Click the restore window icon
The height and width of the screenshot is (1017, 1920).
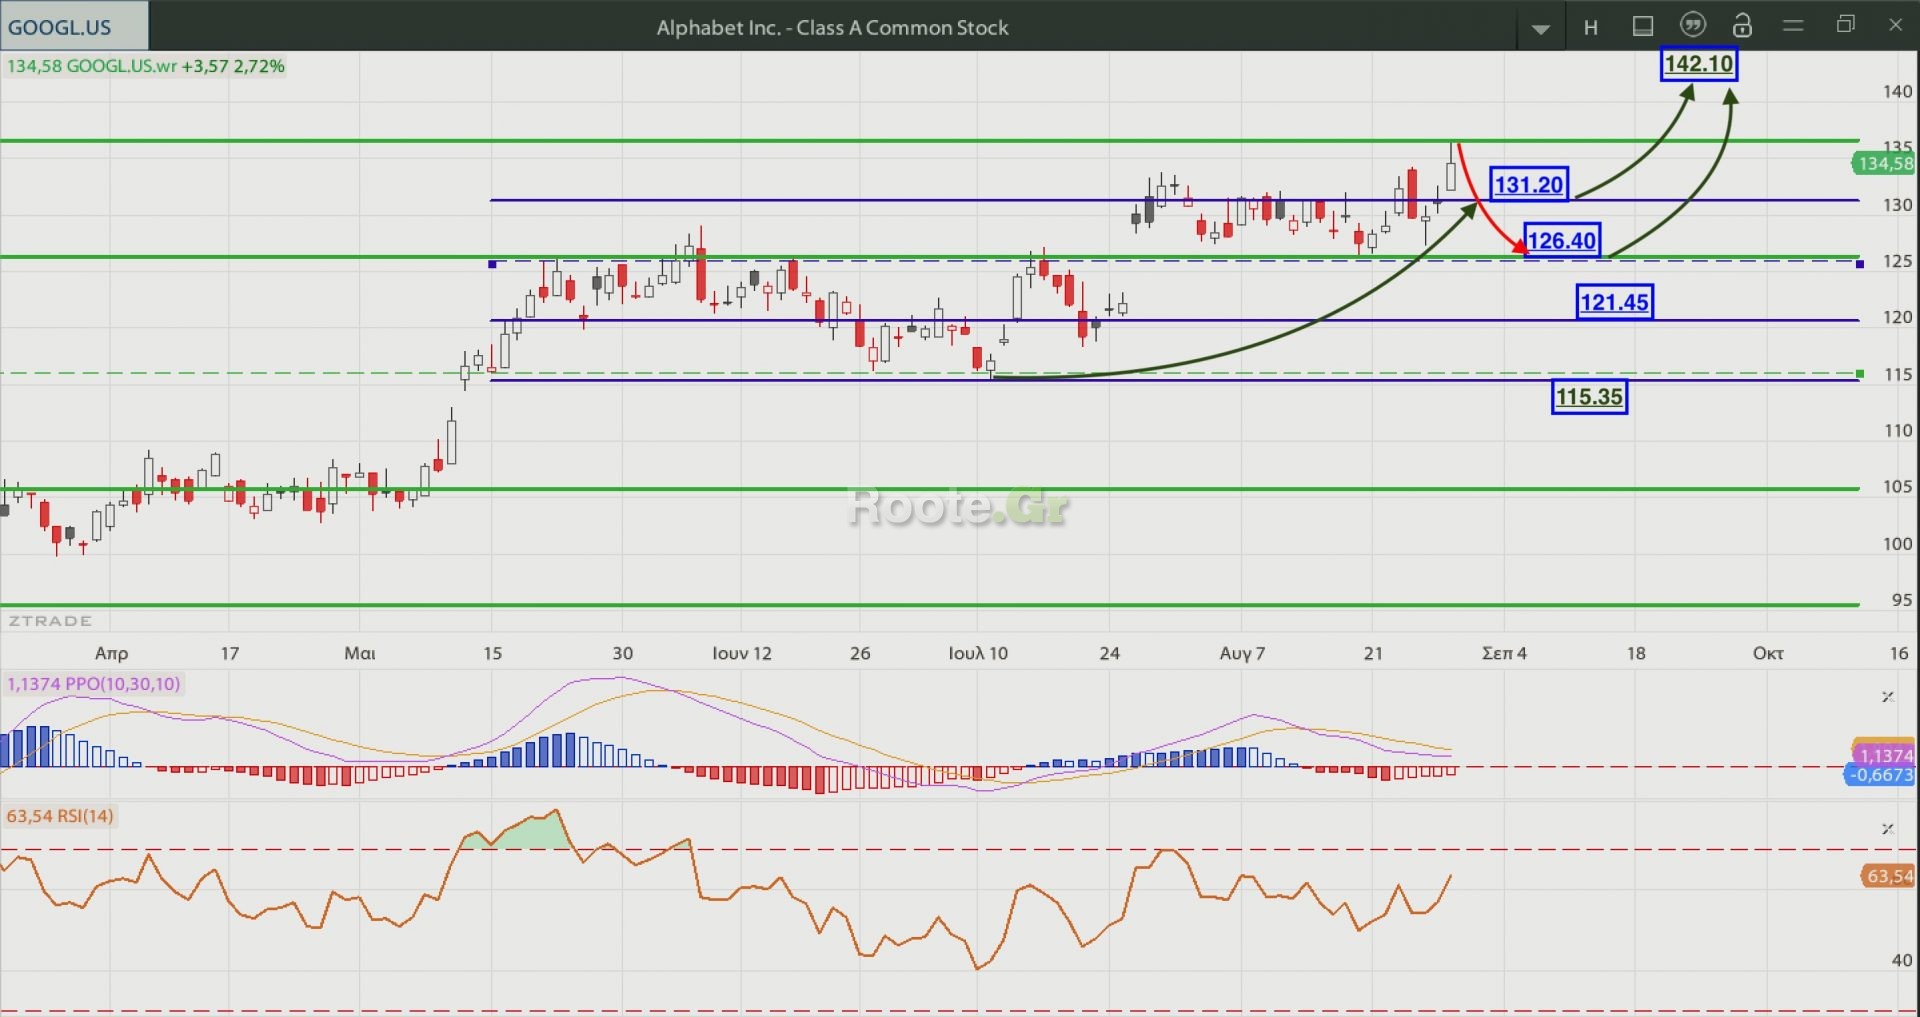click(1846, 25)
